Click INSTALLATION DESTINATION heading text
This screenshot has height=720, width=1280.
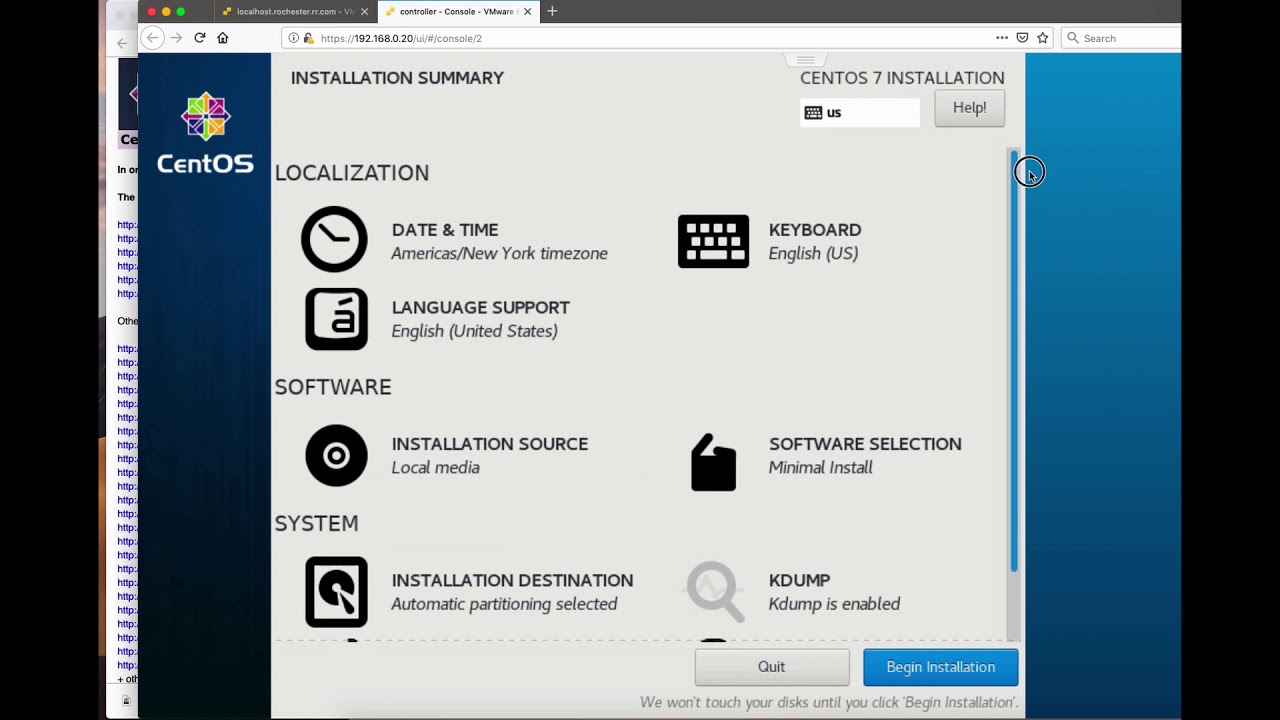[512, 580]
